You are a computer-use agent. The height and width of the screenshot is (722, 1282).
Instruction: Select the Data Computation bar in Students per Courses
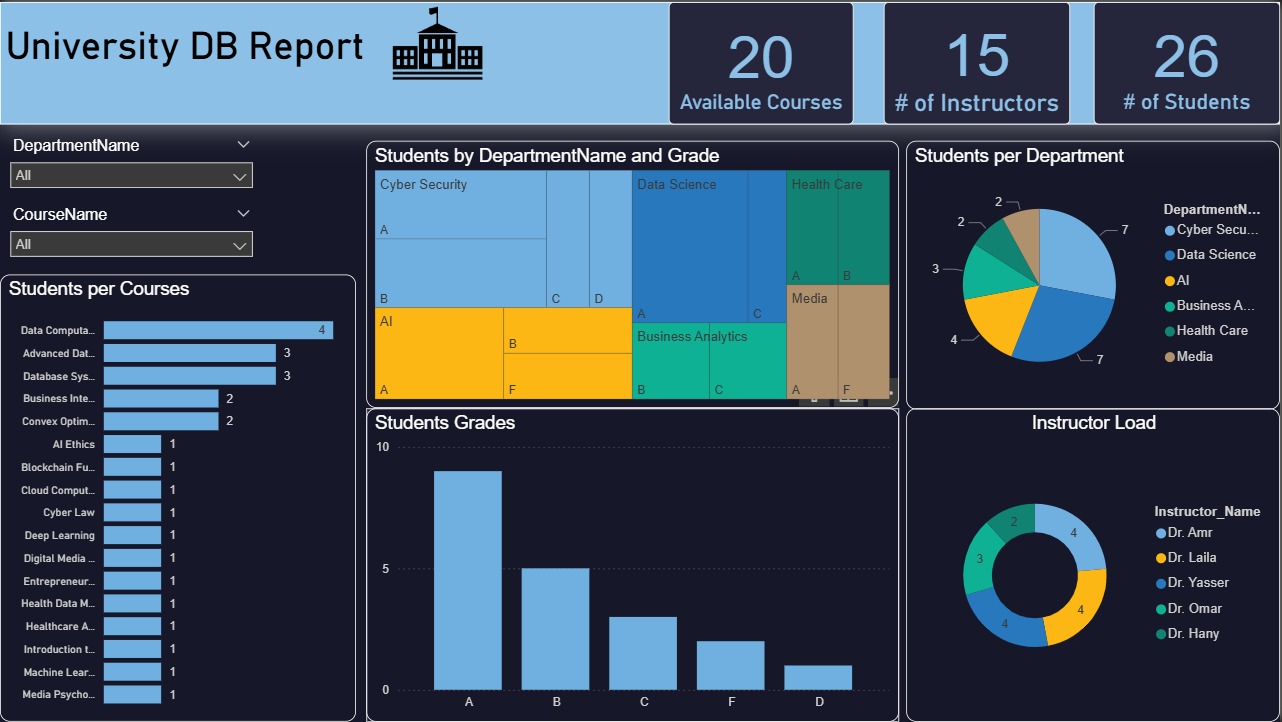(x=217, y=330)
